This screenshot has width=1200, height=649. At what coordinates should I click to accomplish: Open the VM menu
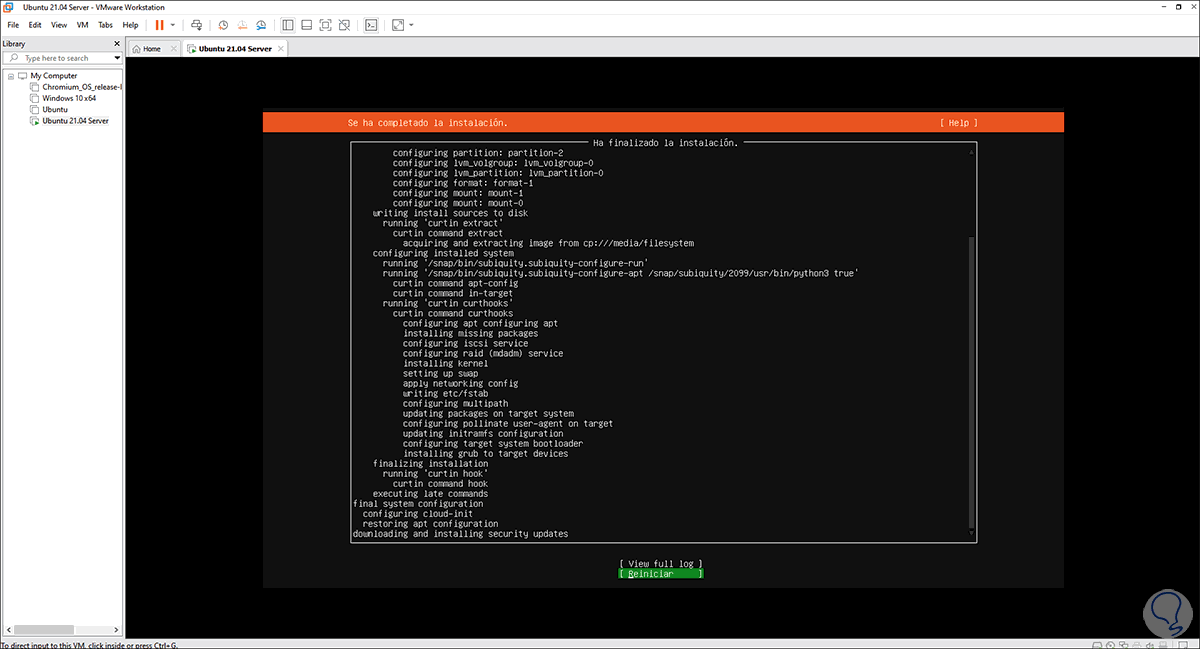[x=82, y=24]
